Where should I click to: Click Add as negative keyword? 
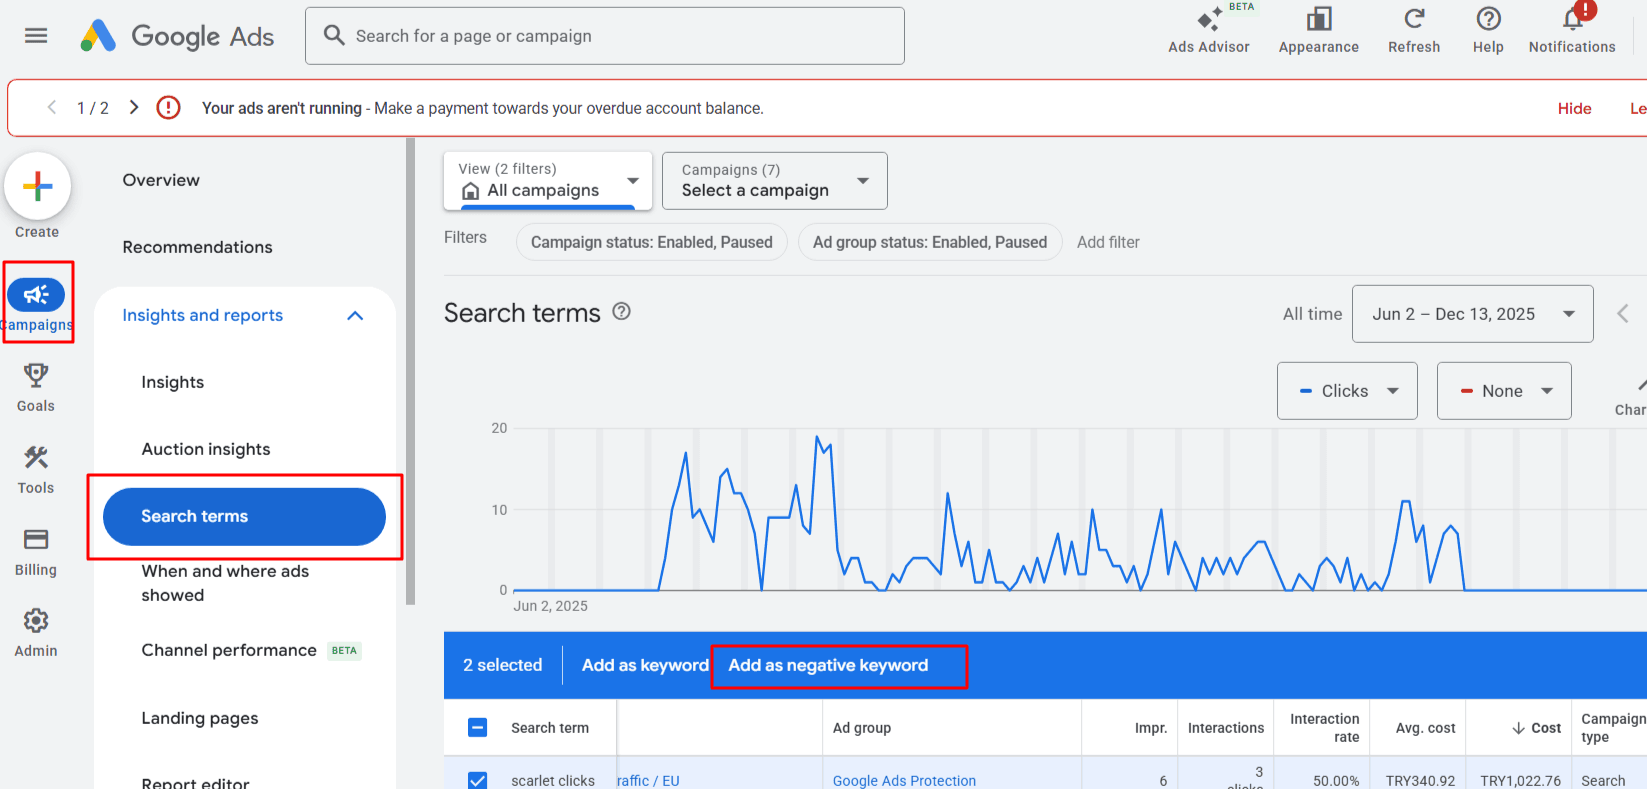828,665
